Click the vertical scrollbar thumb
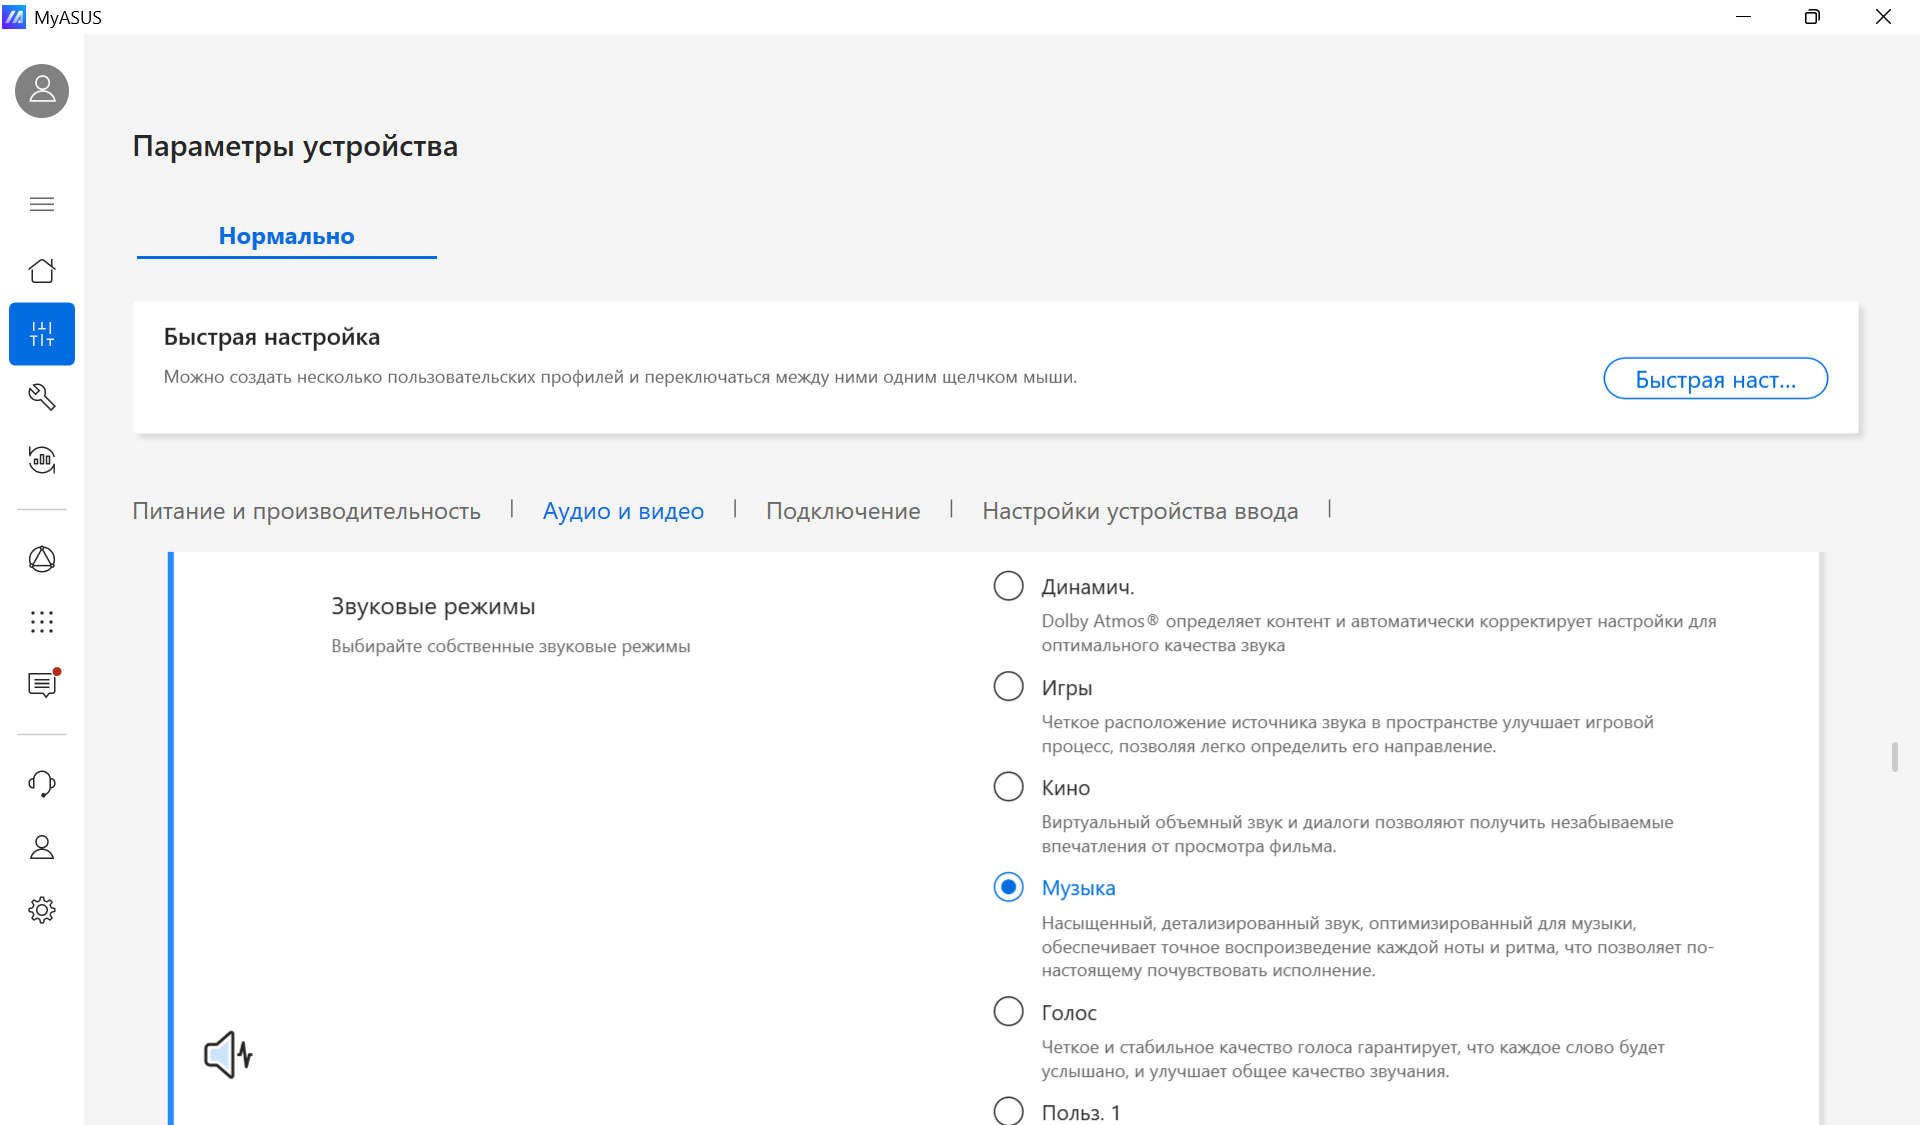Image resolution: width=1920 pixels, height=1125 pixels. tap(1894, 757)
